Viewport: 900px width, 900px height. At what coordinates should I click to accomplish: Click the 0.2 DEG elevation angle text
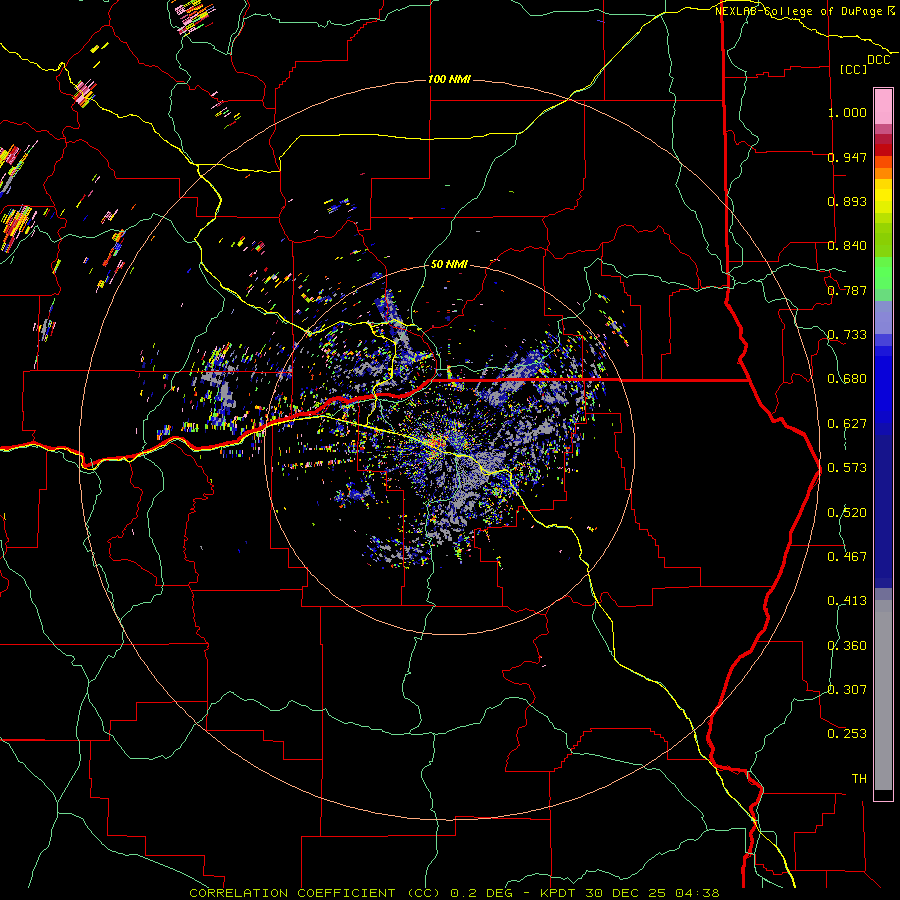pyautogui.click(x=481, y=893)
